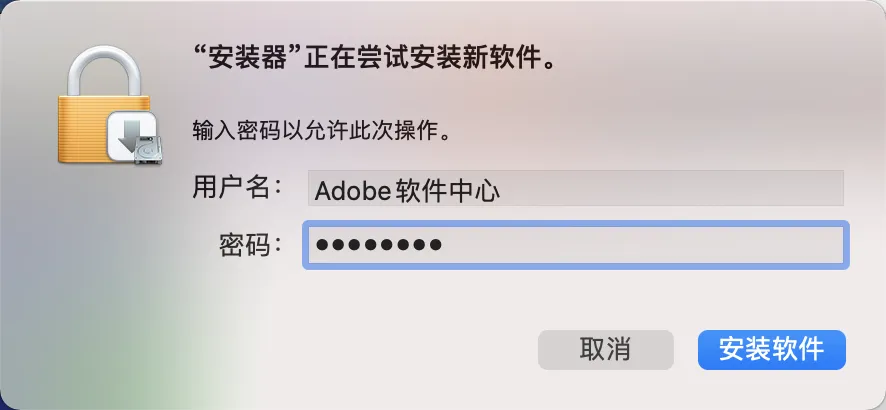Click the last password dot
The height and width of the screenshot is (410, 886).
[435, 245]
